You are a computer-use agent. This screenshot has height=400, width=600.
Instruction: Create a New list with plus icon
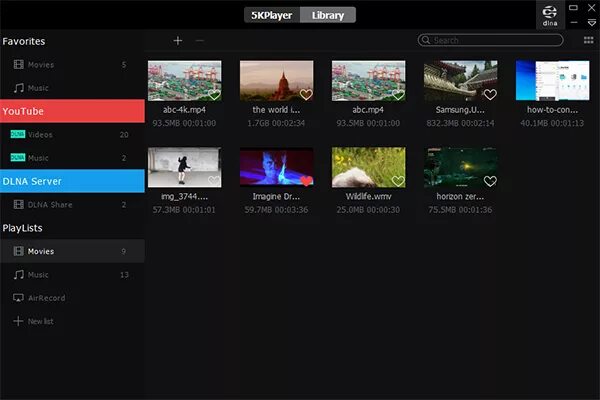tap(18, 321)
